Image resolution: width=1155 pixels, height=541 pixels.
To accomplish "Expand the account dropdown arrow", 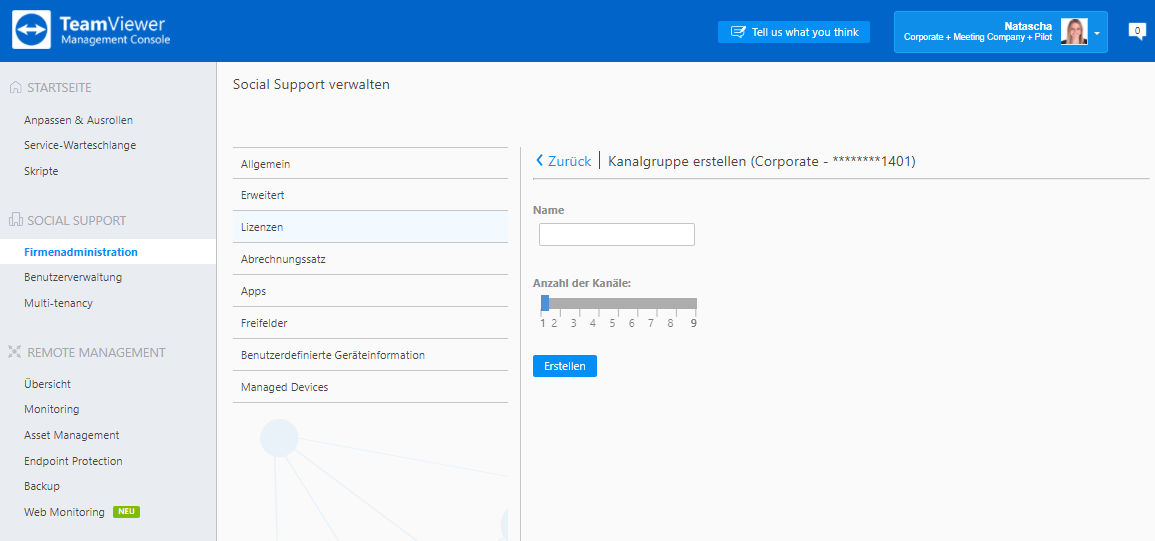I will [1097, 34].
